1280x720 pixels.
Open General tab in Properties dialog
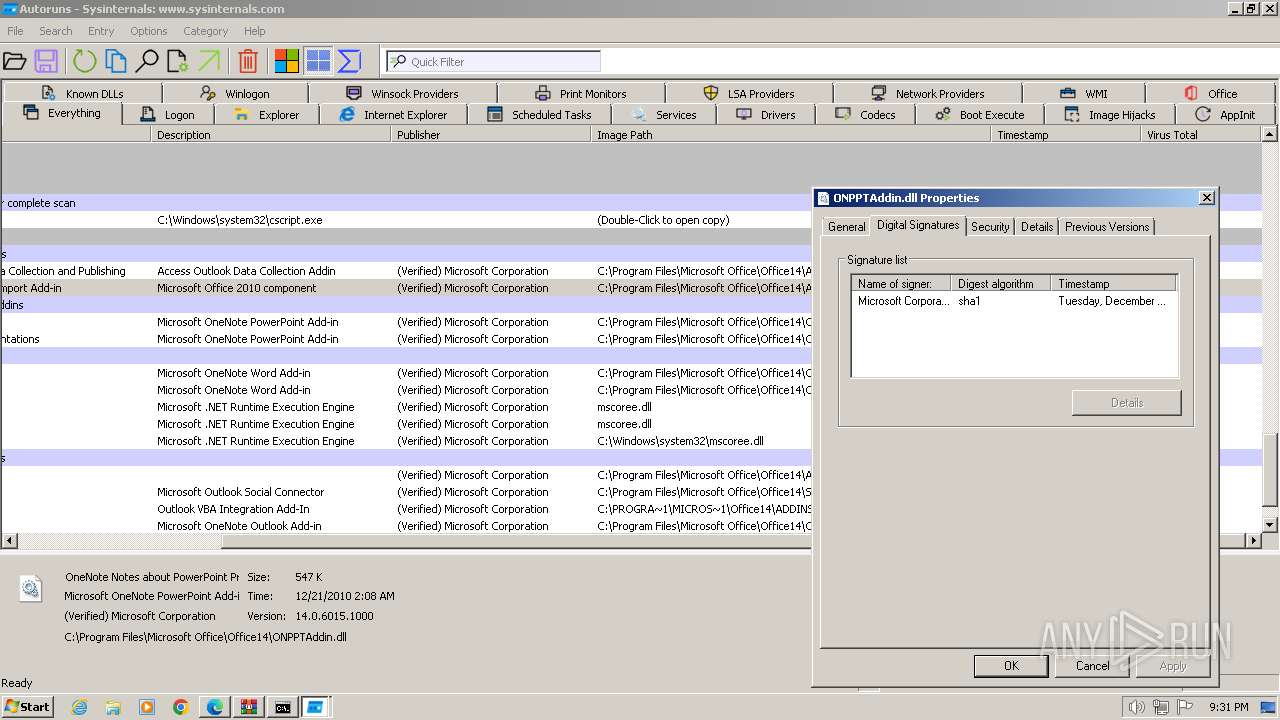(846, 227)
